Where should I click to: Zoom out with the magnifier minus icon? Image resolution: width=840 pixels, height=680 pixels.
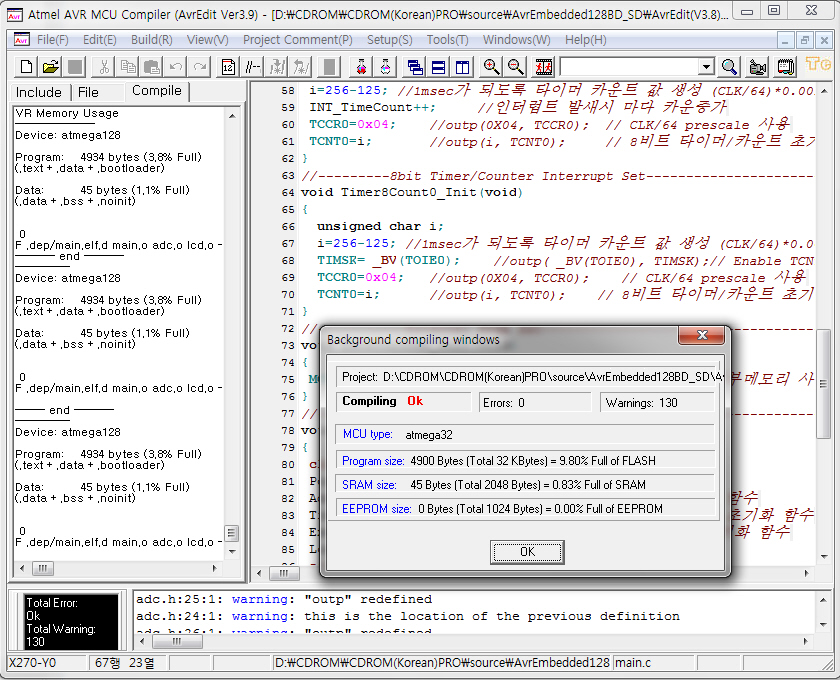point(515,67)
